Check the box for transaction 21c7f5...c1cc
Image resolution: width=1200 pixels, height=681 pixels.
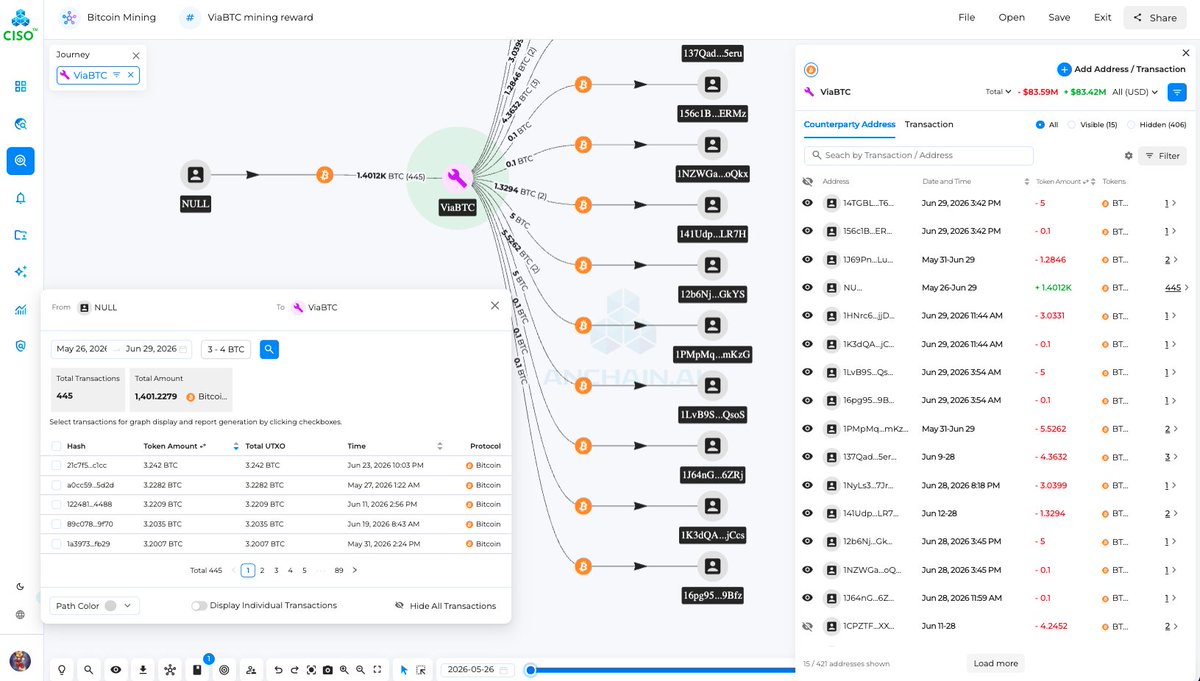tap(57, 465)
